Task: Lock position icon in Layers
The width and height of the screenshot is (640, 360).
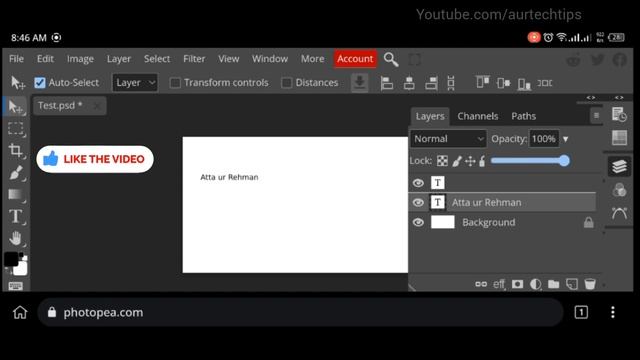Action: pos(470,161)
